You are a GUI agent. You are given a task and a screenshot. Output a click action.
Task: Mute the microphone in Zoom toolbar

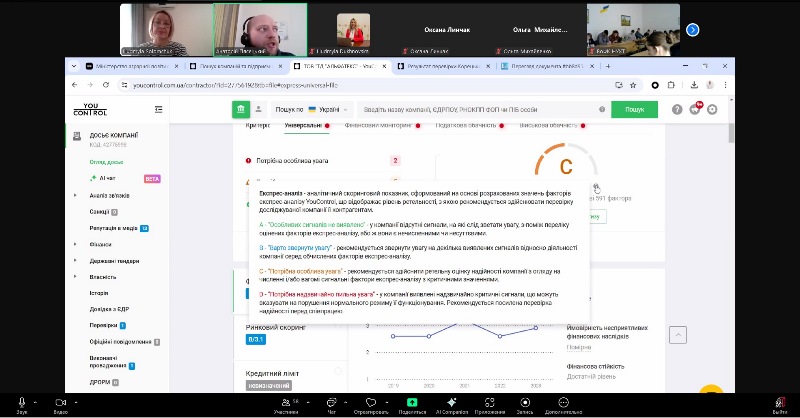pyautogui.click(x=21, y=401)
